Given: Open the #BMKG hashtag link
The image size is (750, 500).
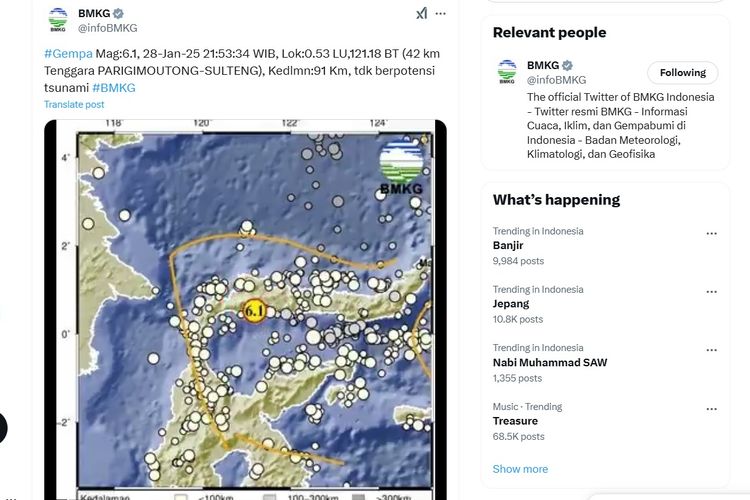Looking at the screenshot, I should (x=114, y=88).
